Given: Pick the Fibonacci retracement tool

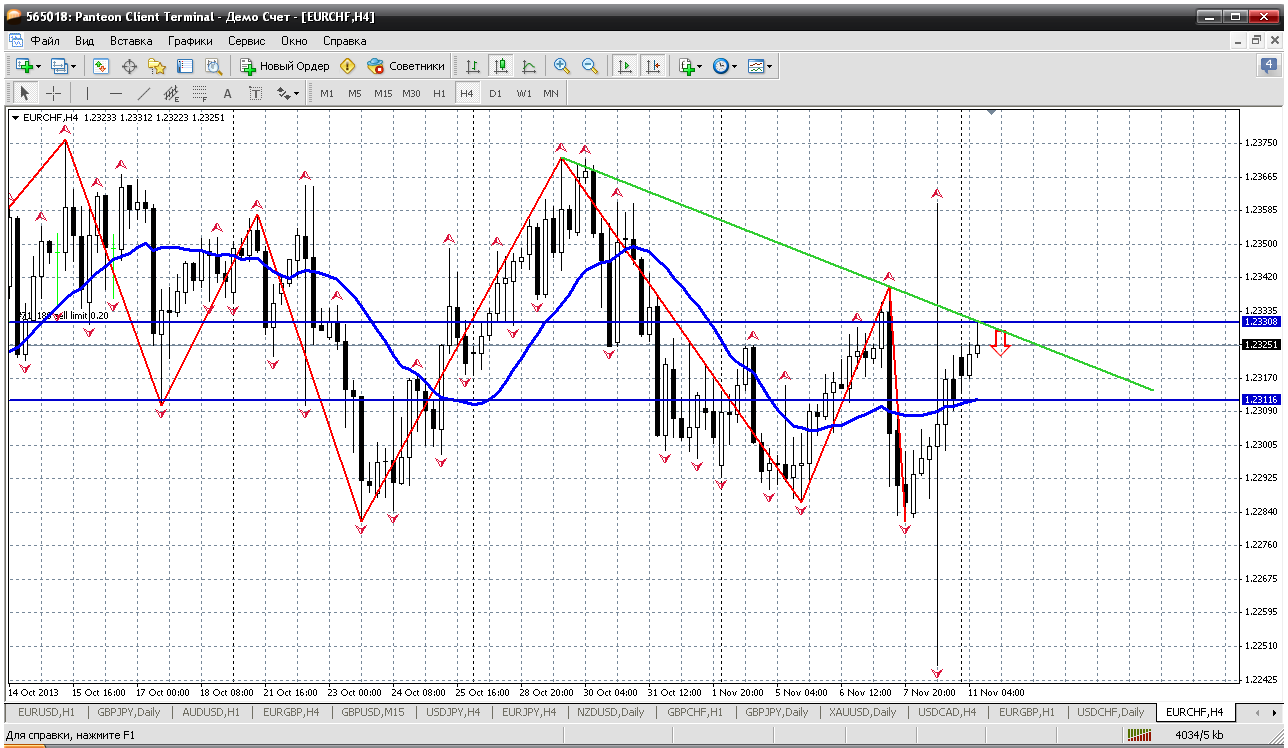Looking at the screenshot, I should click(x=199, y=93).
